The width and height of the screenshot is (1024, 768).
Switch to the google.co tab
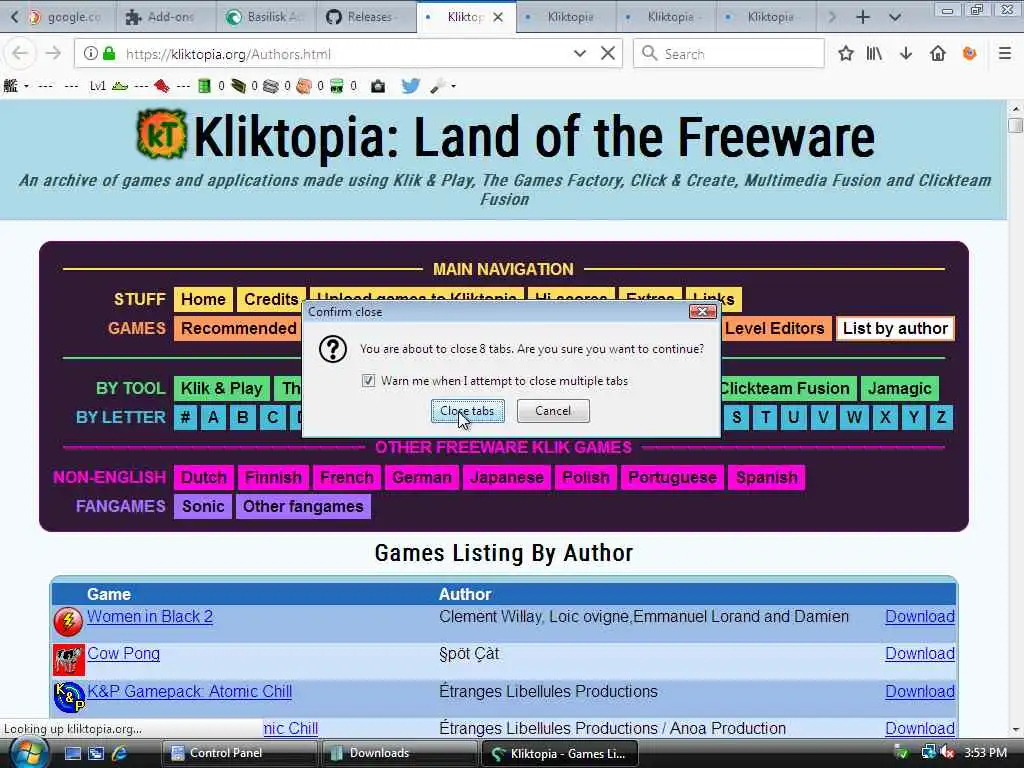pyautogui.click(x=66, y=17)
